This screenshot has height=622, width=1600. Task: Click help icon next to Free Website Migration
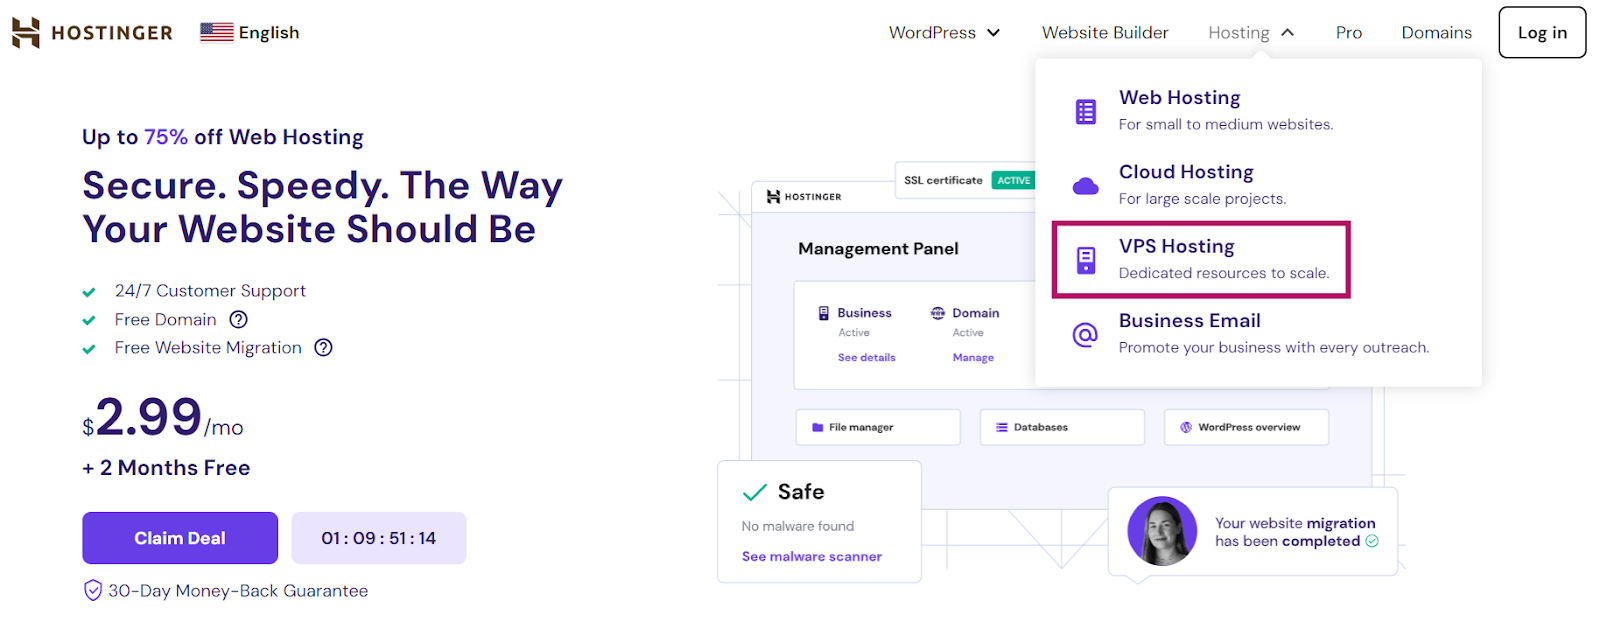(323, 348)
